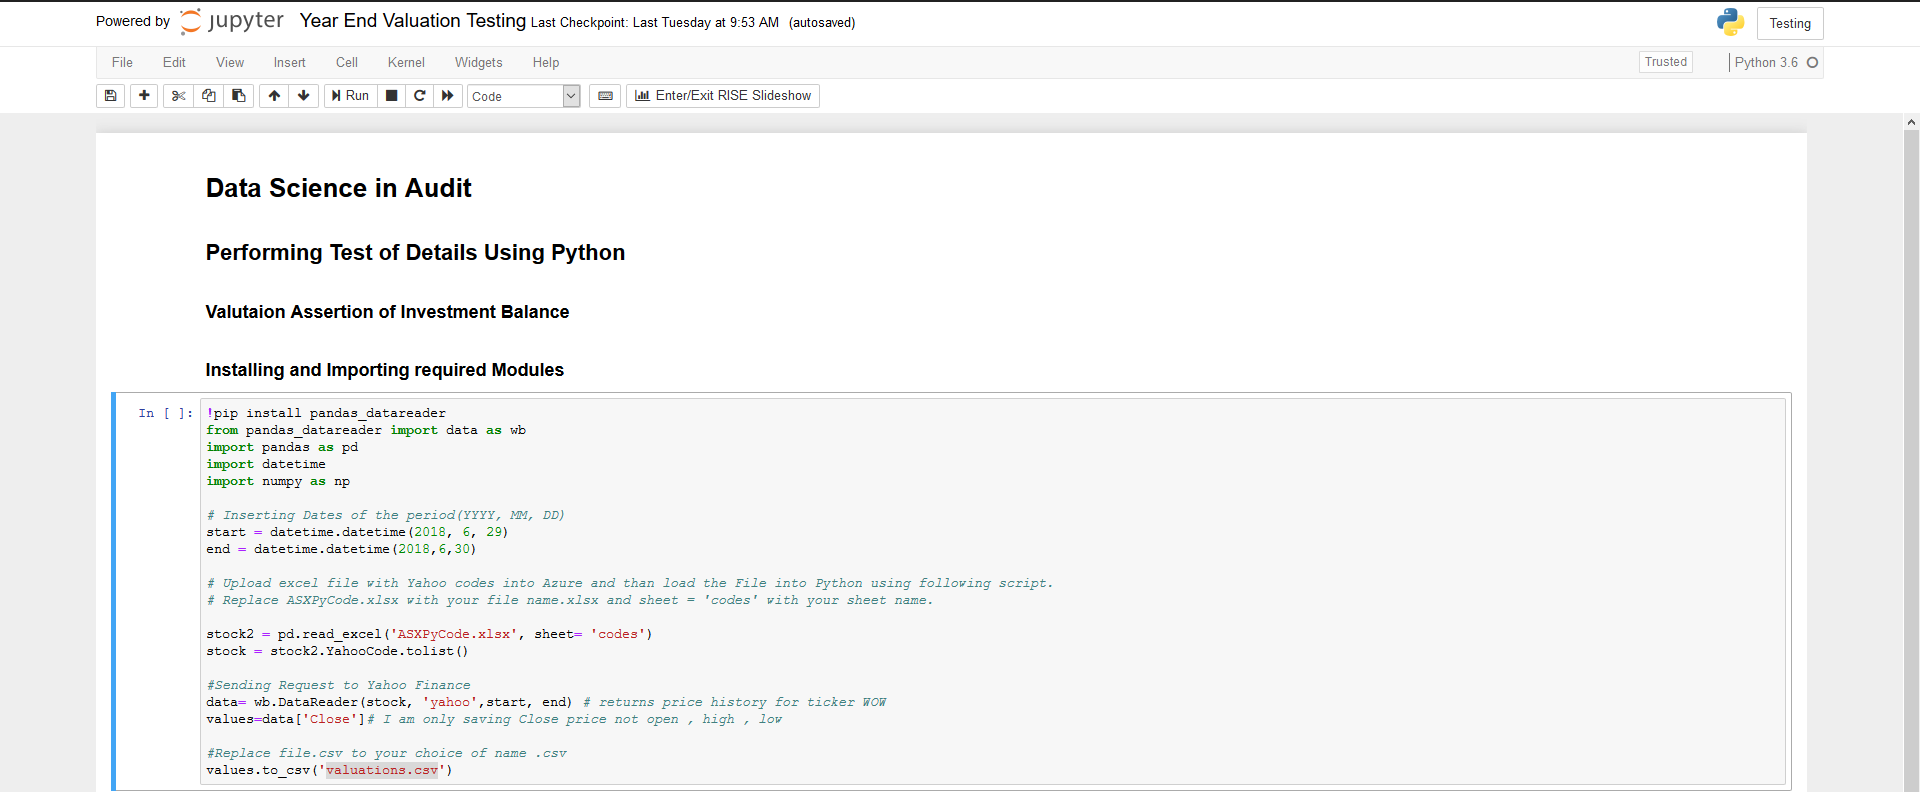Image resolution: width=1920 pixels, height=792 pixels.
Task: Cut selected cells with the scissors icon
Action: point(179,96)
